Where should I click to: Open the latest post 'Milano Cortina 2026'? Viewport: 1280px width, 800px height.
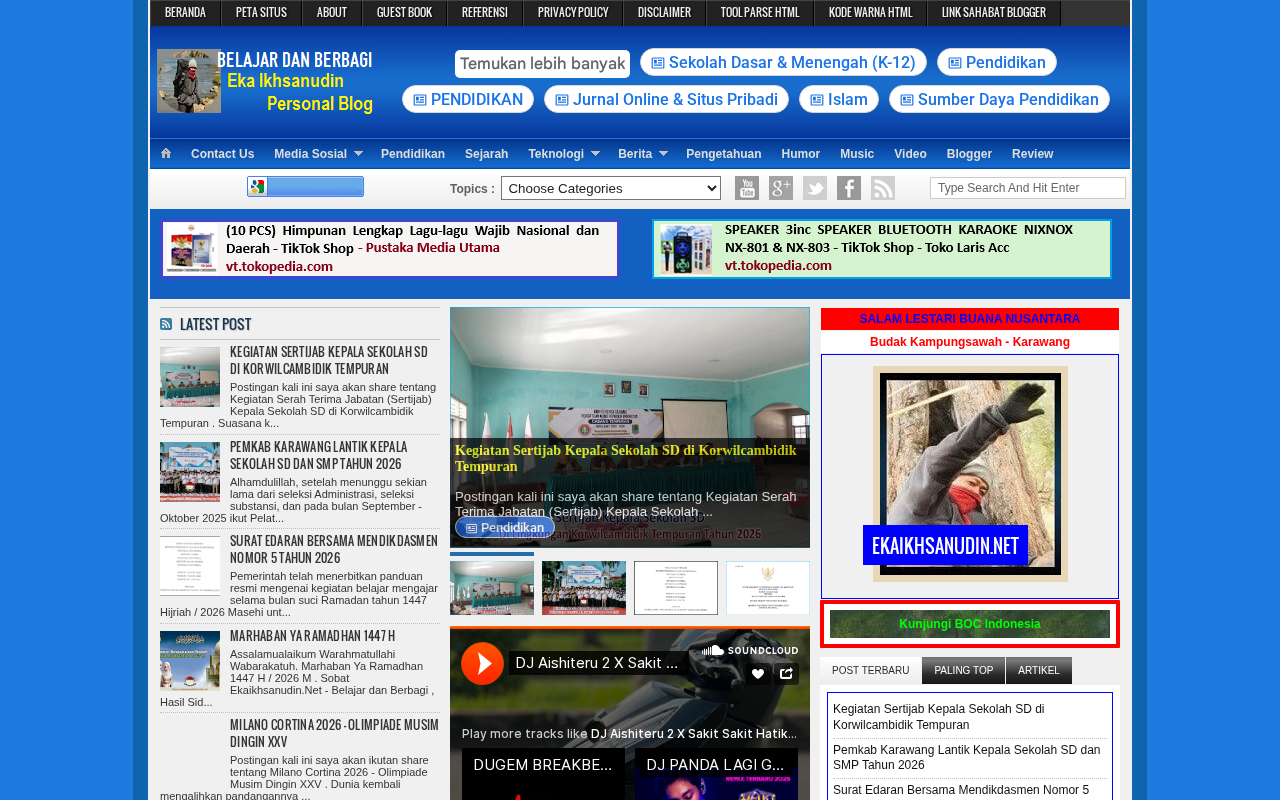coord(334,733)
